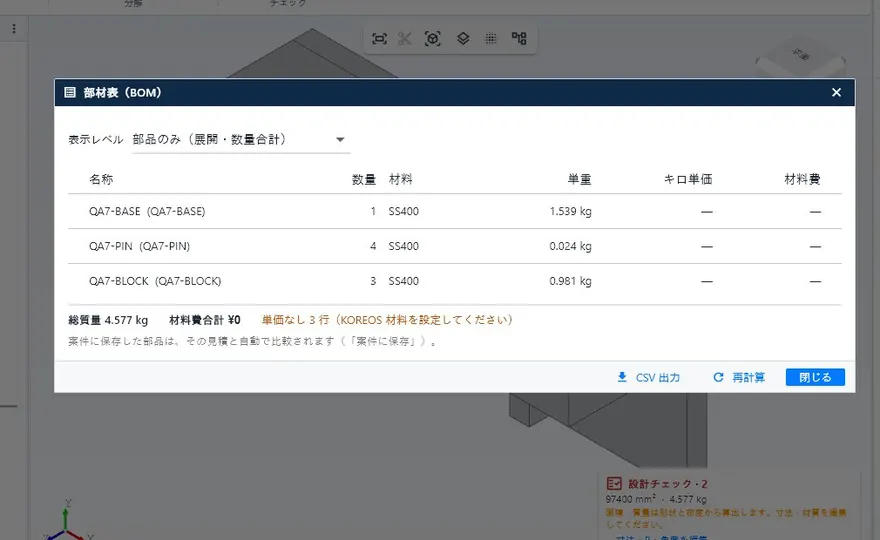
Task: Click the XYZ axis triad in viewport corner
Action: point(67,519)
